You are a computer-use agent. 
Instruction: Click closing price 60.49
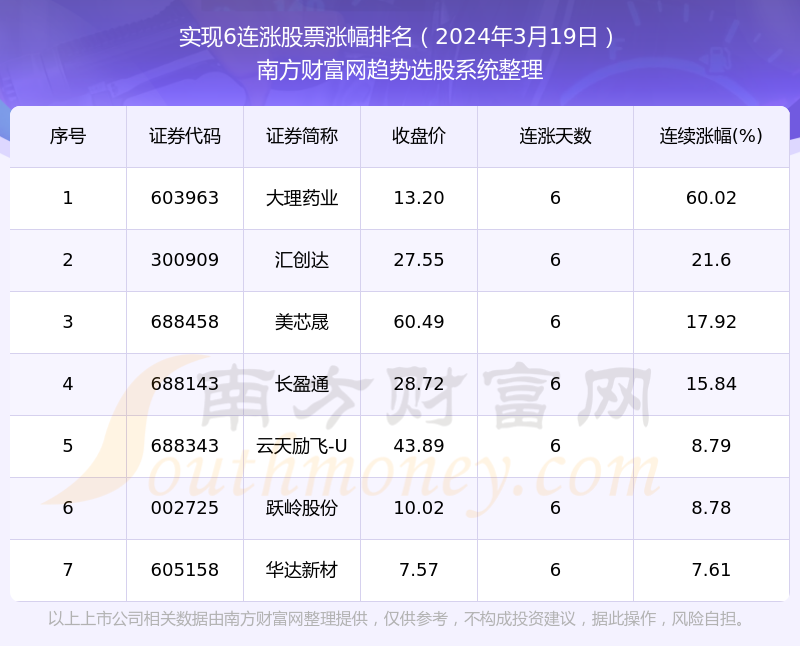click(x=419, y=322)
